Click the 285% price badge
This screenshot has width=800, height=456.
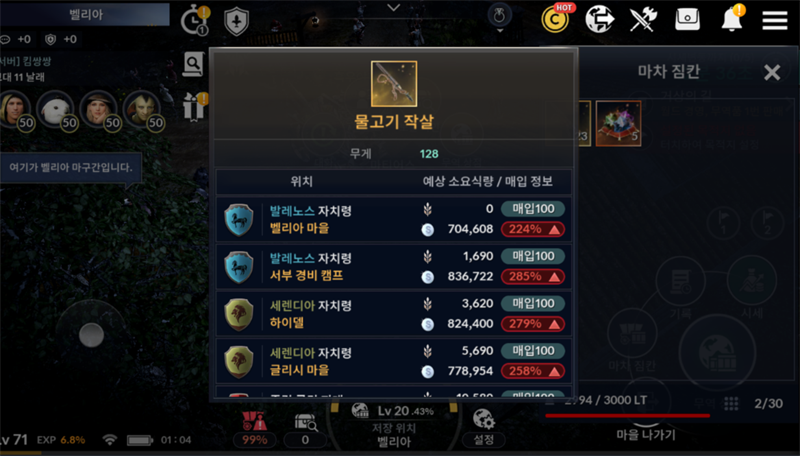[533, 276]
